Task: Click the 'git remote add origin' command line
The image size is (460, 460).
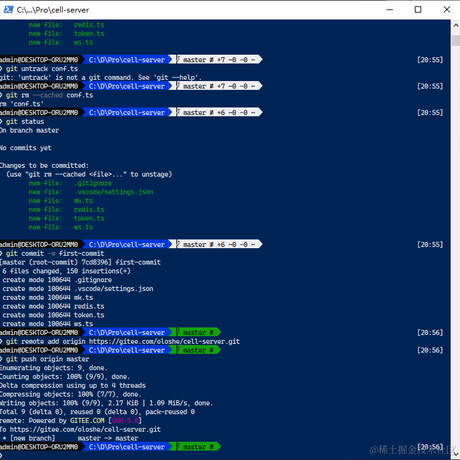Action: tap(123, 341)
